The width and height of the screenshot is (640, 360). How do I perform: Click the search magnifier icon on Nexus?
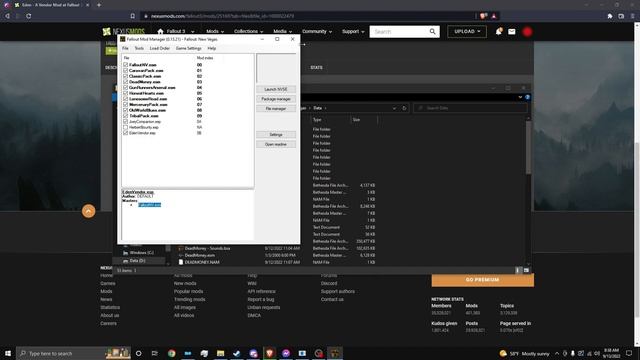(432, 31)
